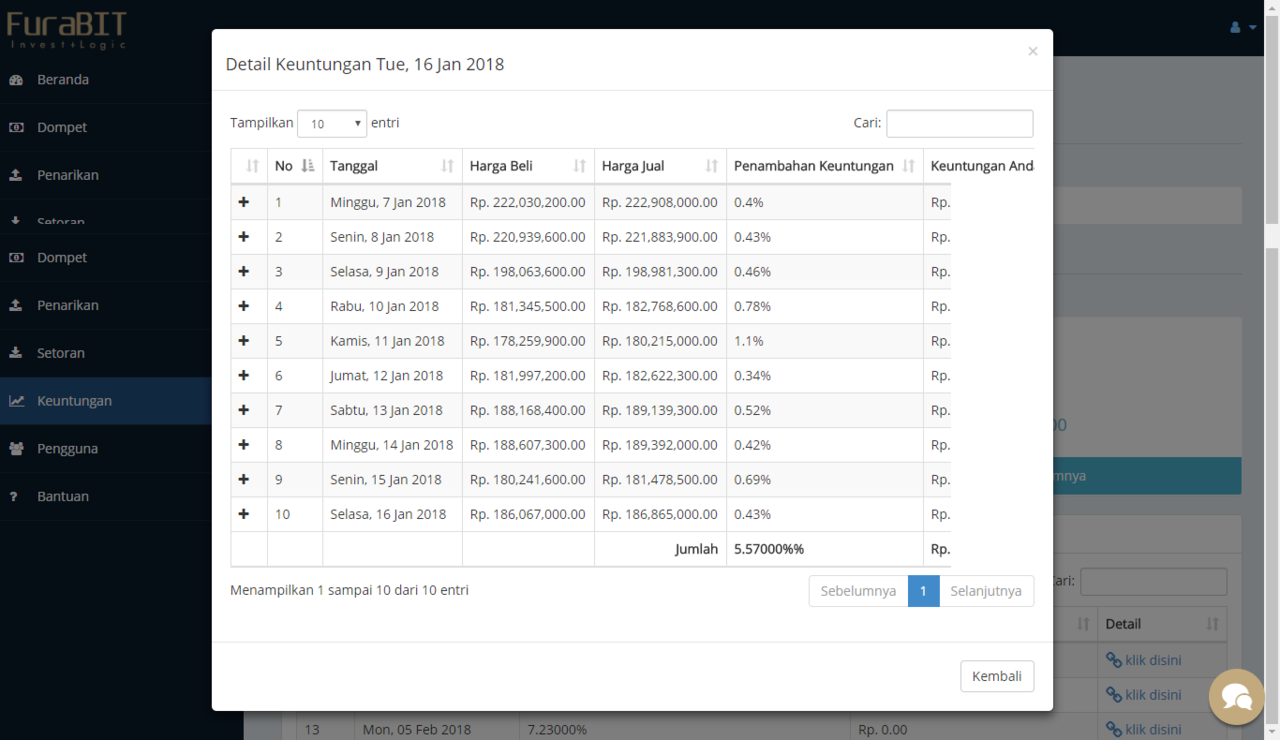The height and width of the screenshot is (740, 1280).
Task: Go to Selanjutnya page
Action: [986, 591]
